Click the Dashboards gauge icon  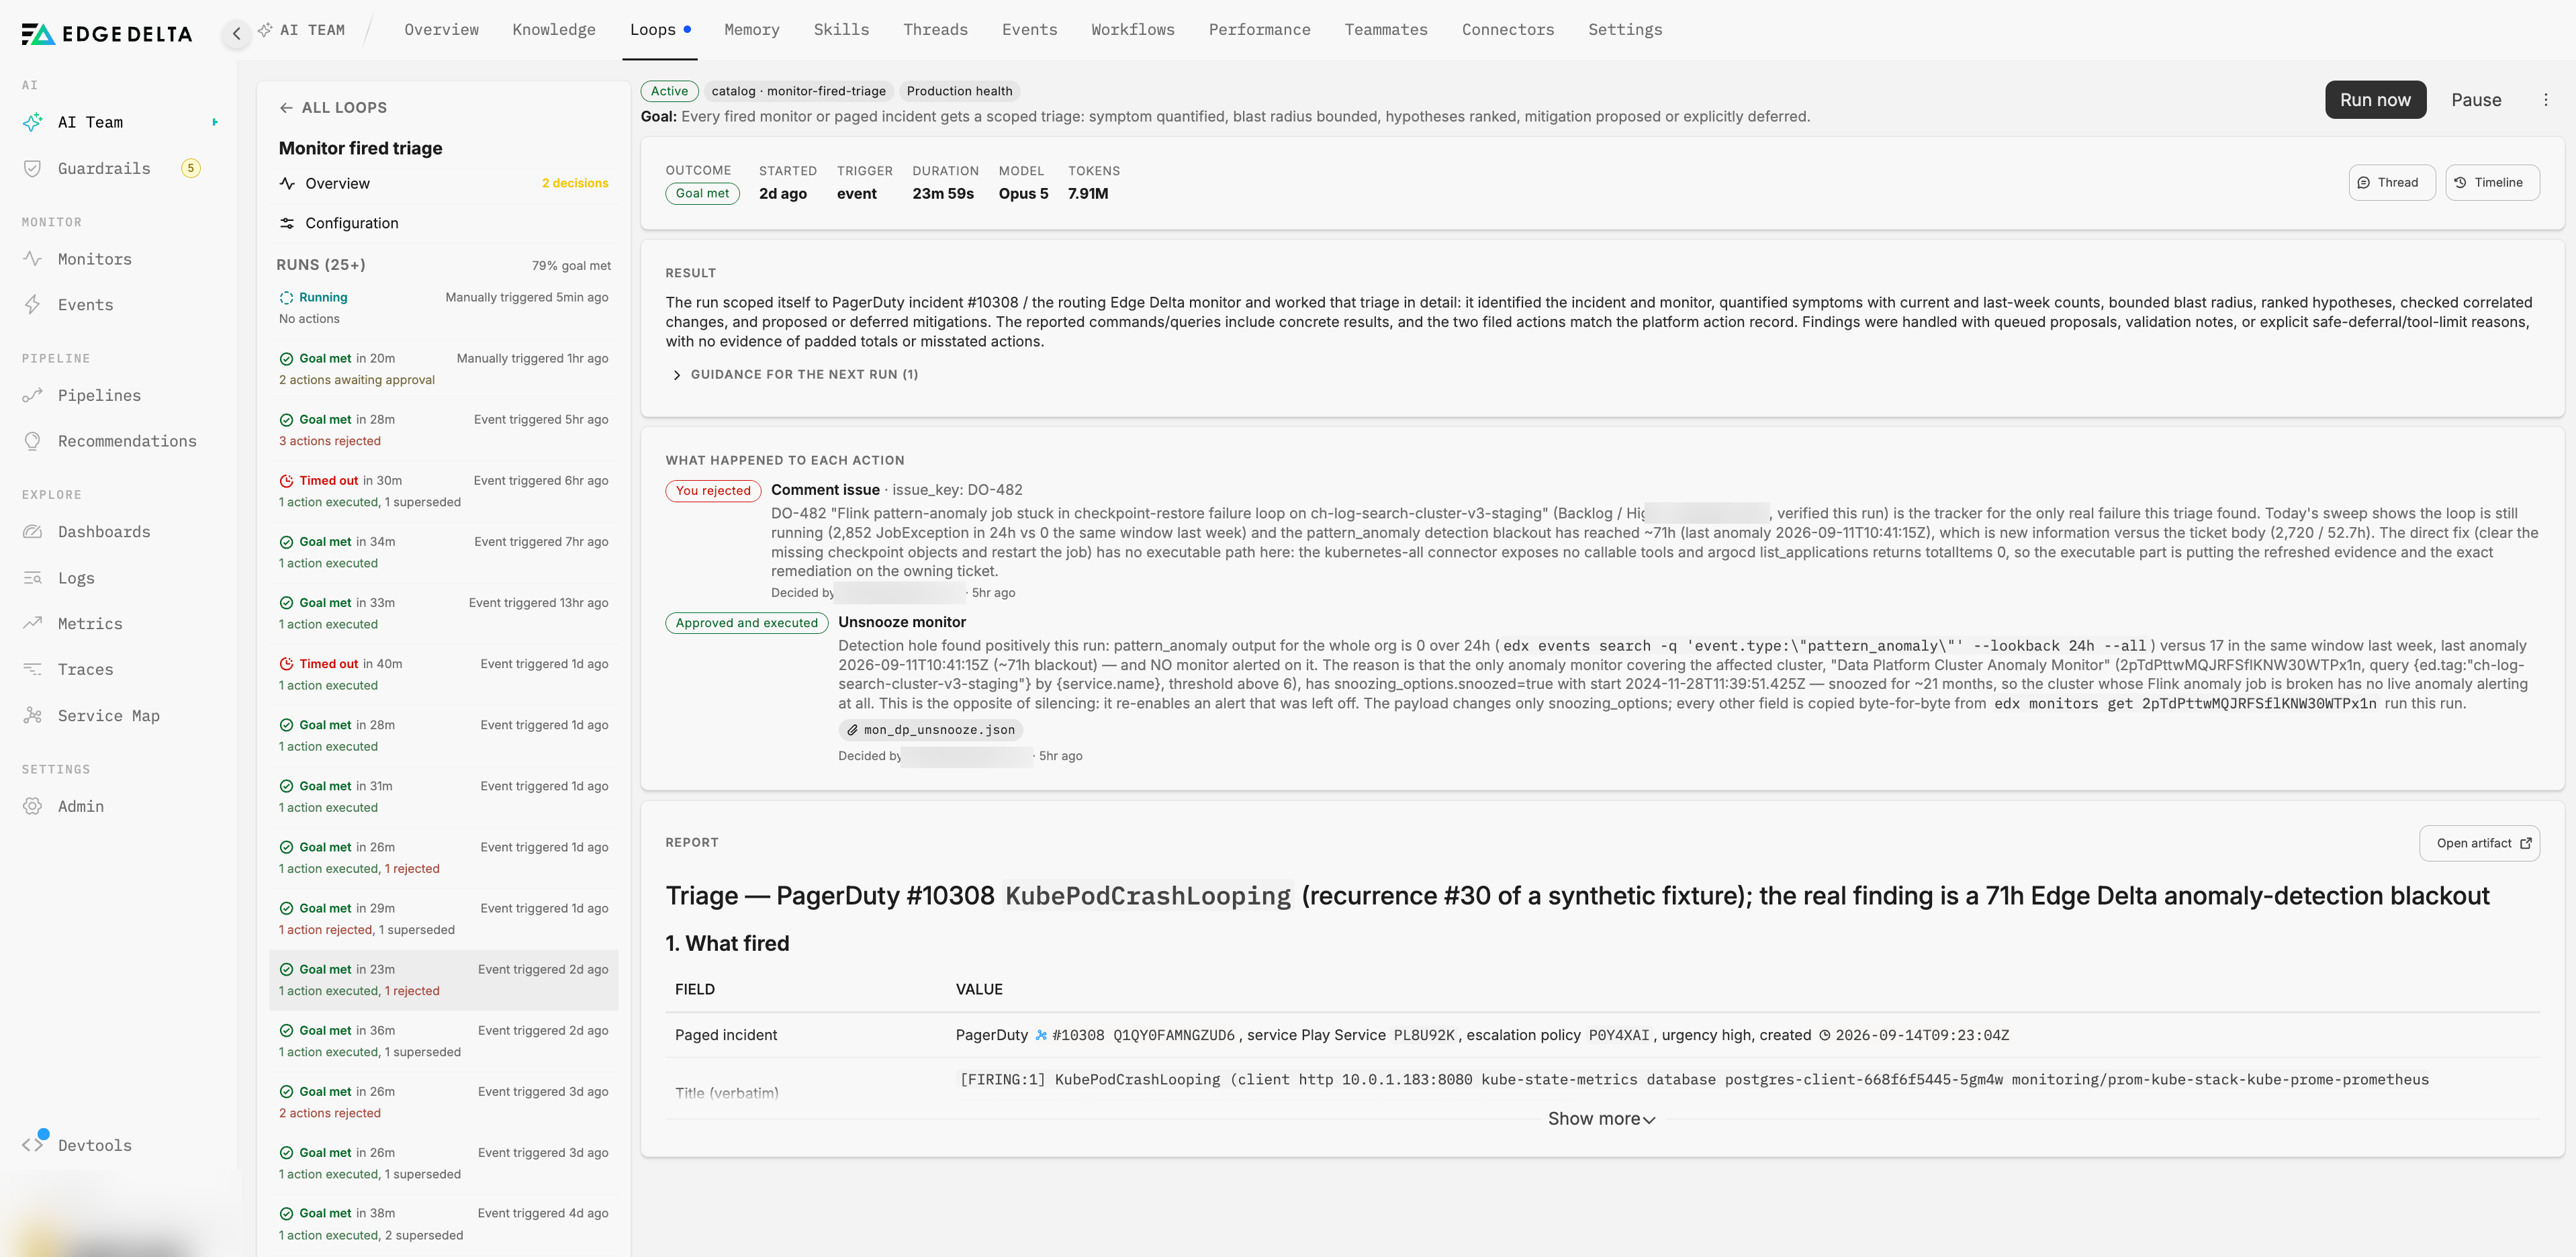click(x=33, y=532)
